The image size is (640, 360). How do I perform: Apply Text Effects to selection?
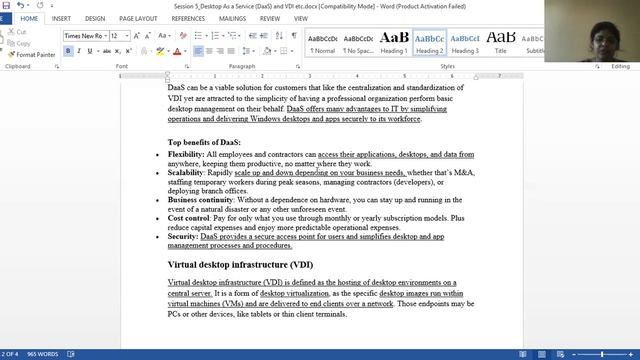(x=144, y=51)
